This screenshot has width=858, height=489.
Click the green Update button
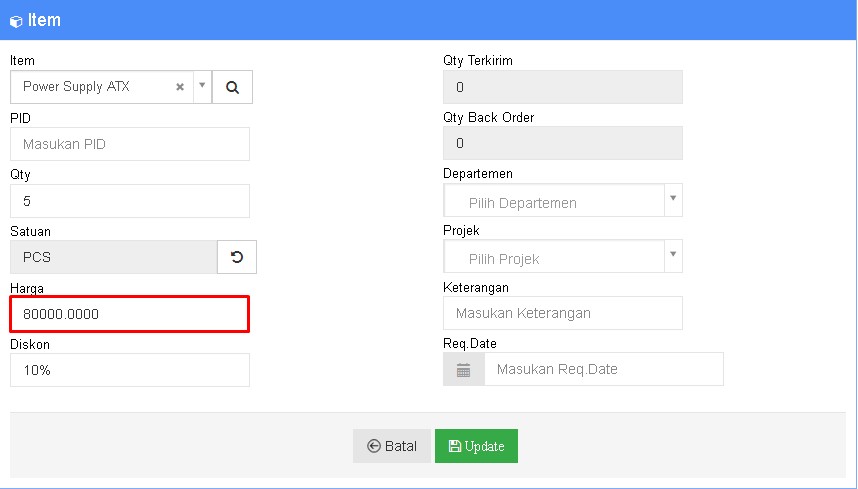tap(476, 446)
